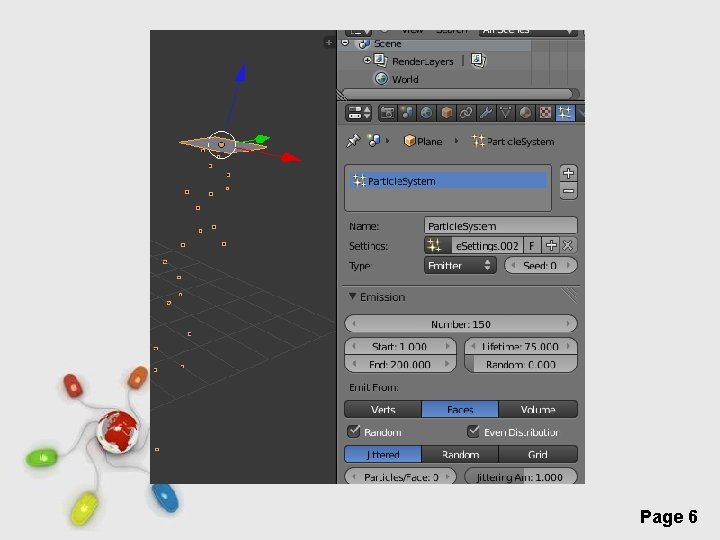This screenshot has height=540, width=720.
Task: Select Random distribution mode button
Action: point(460,454)
